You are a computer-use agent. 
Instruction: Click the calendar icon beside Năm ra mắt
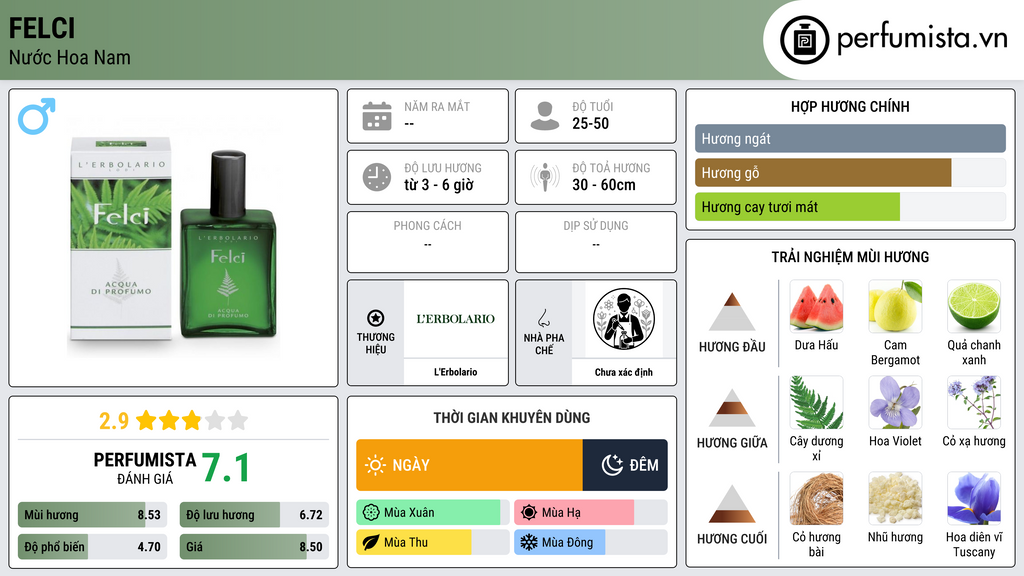(377, 116)
